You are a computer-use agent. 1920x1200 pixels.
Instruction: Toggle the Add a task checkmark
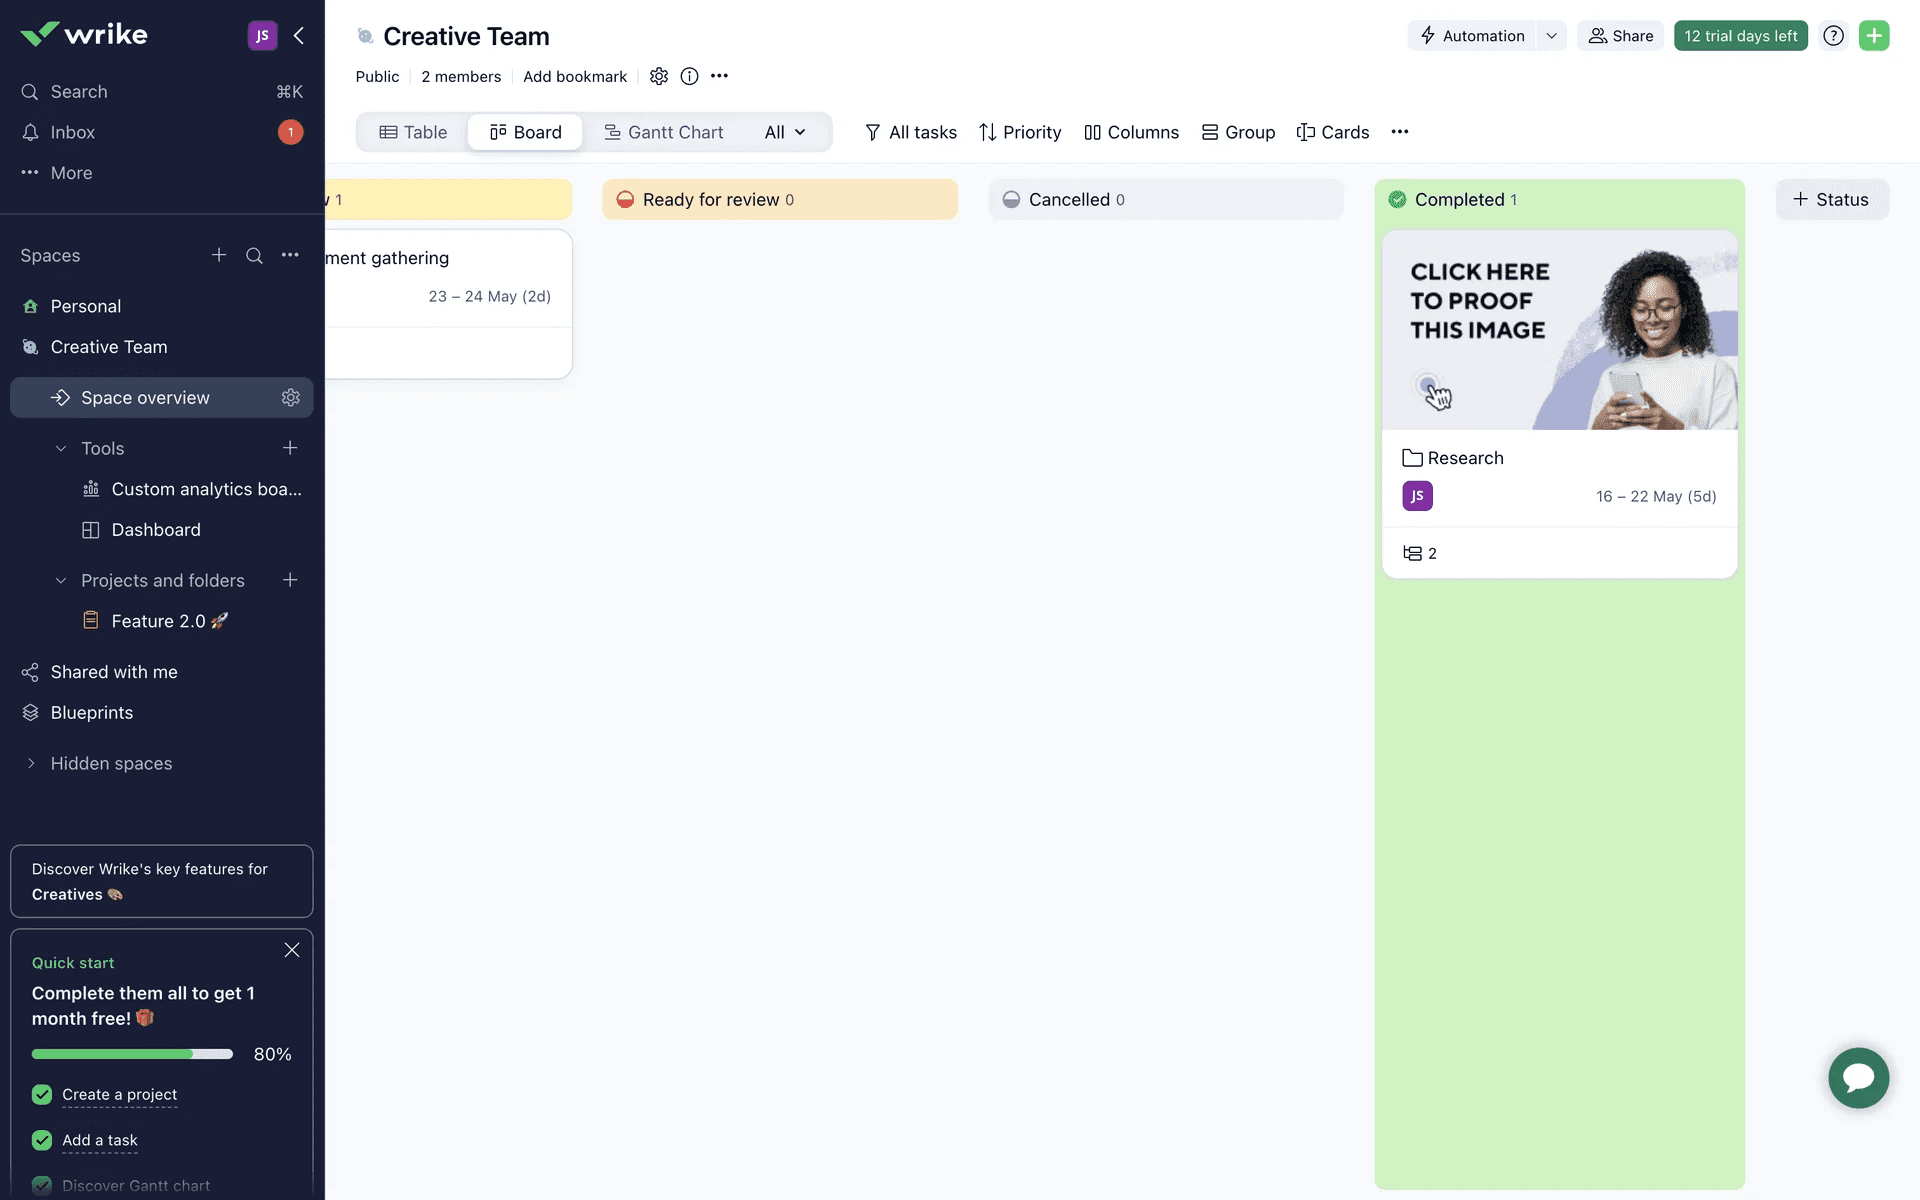[42, 1140]
